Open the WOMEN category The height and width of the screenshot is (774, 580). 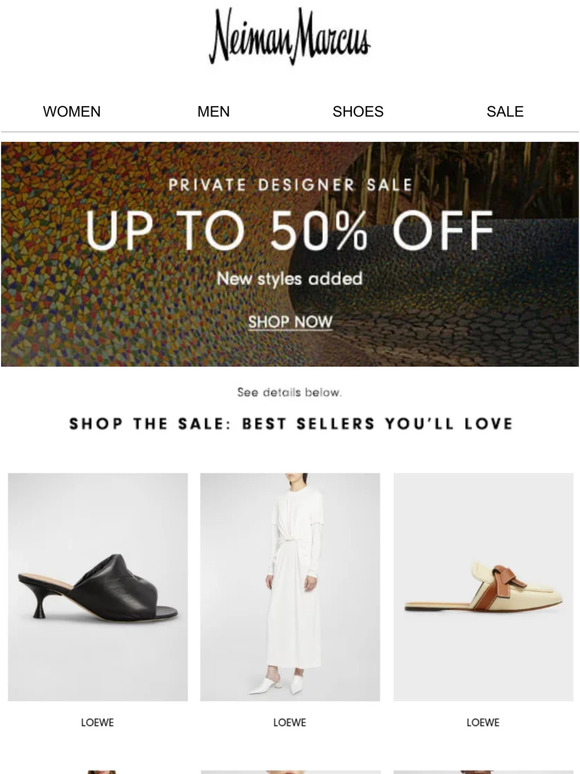[x=72, y=112]
